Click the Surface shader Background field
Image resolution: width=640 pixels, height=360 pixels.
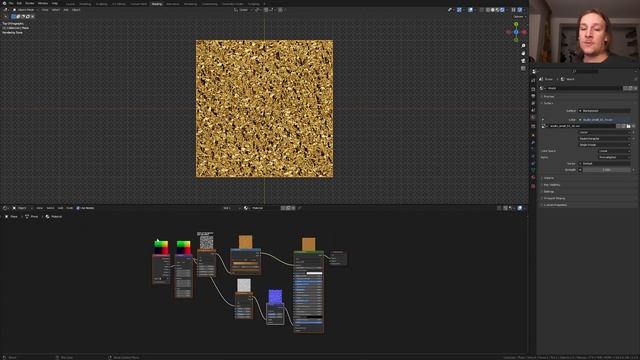coord(604,111)
